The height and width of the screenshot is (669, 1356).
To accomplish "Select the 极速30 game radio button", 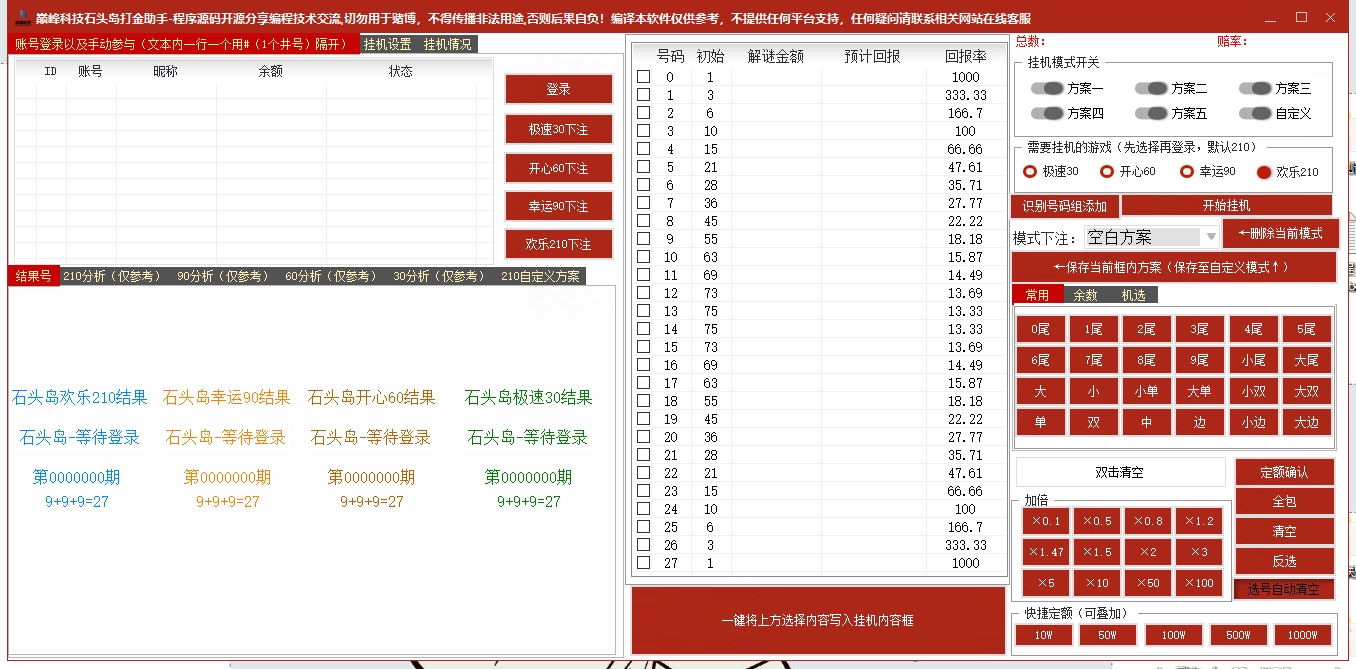I will click(x=1029, y=171).
